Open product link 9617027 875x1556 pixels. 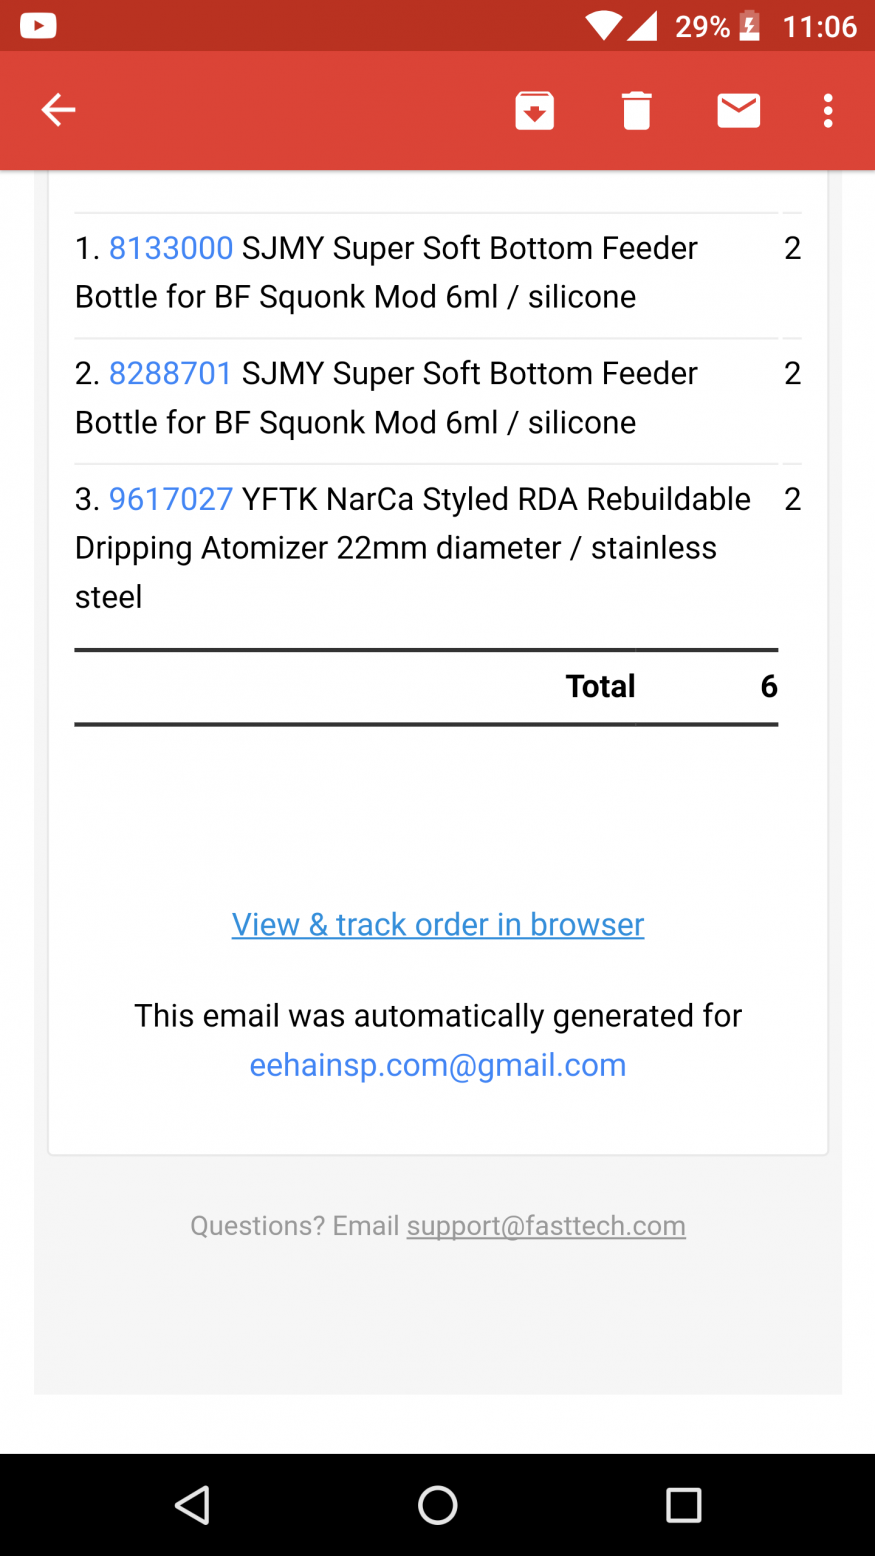click(x=171, y=499)
